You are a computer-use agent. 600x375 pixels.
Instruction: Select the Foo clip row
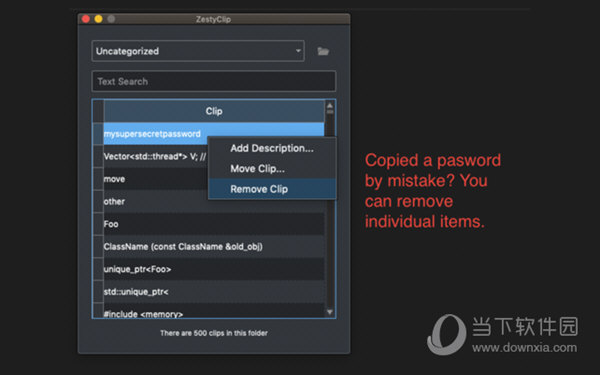(214, 224)
